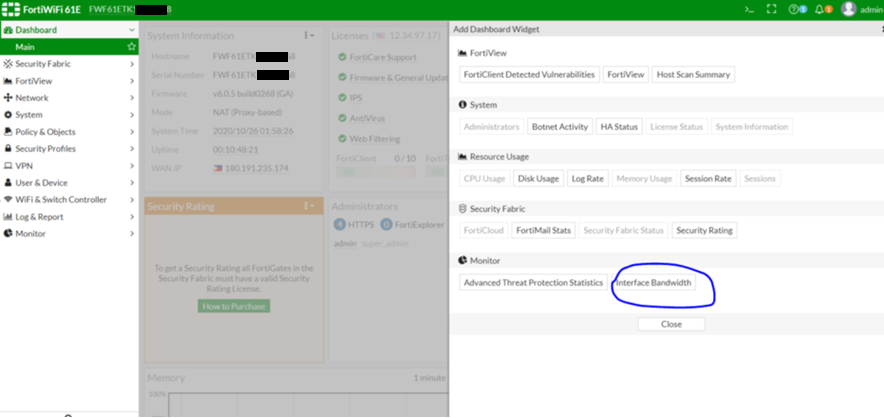This screenshot has width=884, height=418.
Task: Expand the WiFi & Switch Controller chevron
Action: click(132, 200)
